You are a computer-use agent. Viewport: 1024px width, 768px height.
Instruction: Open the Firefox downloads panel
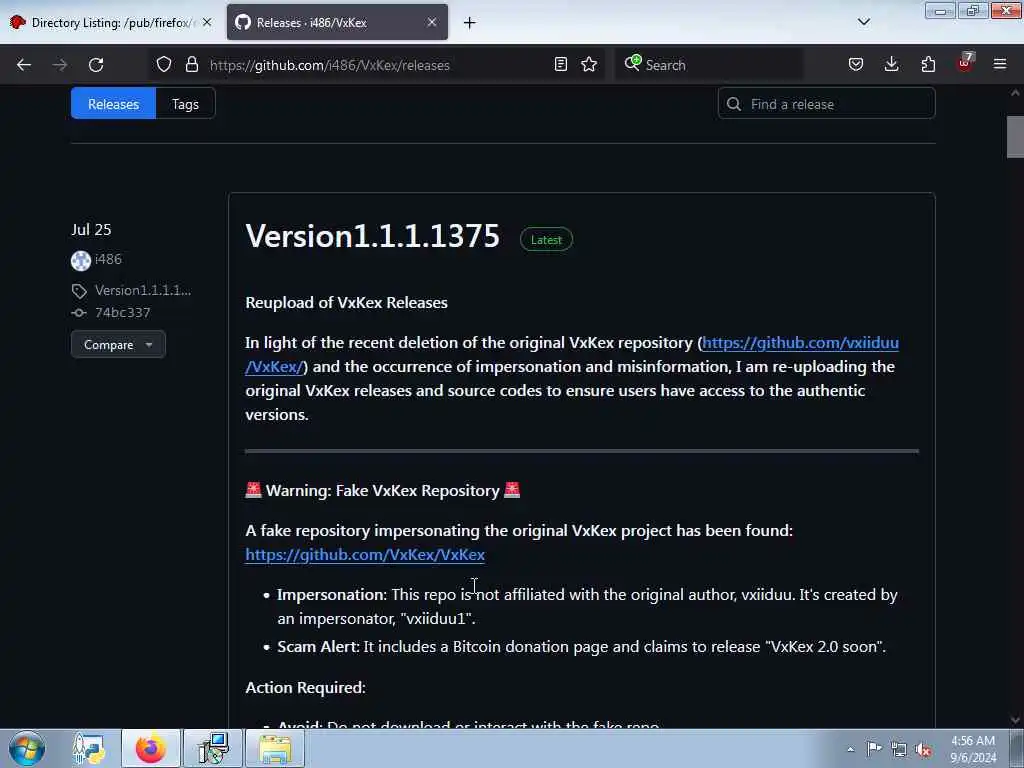[x=891, y=65]
